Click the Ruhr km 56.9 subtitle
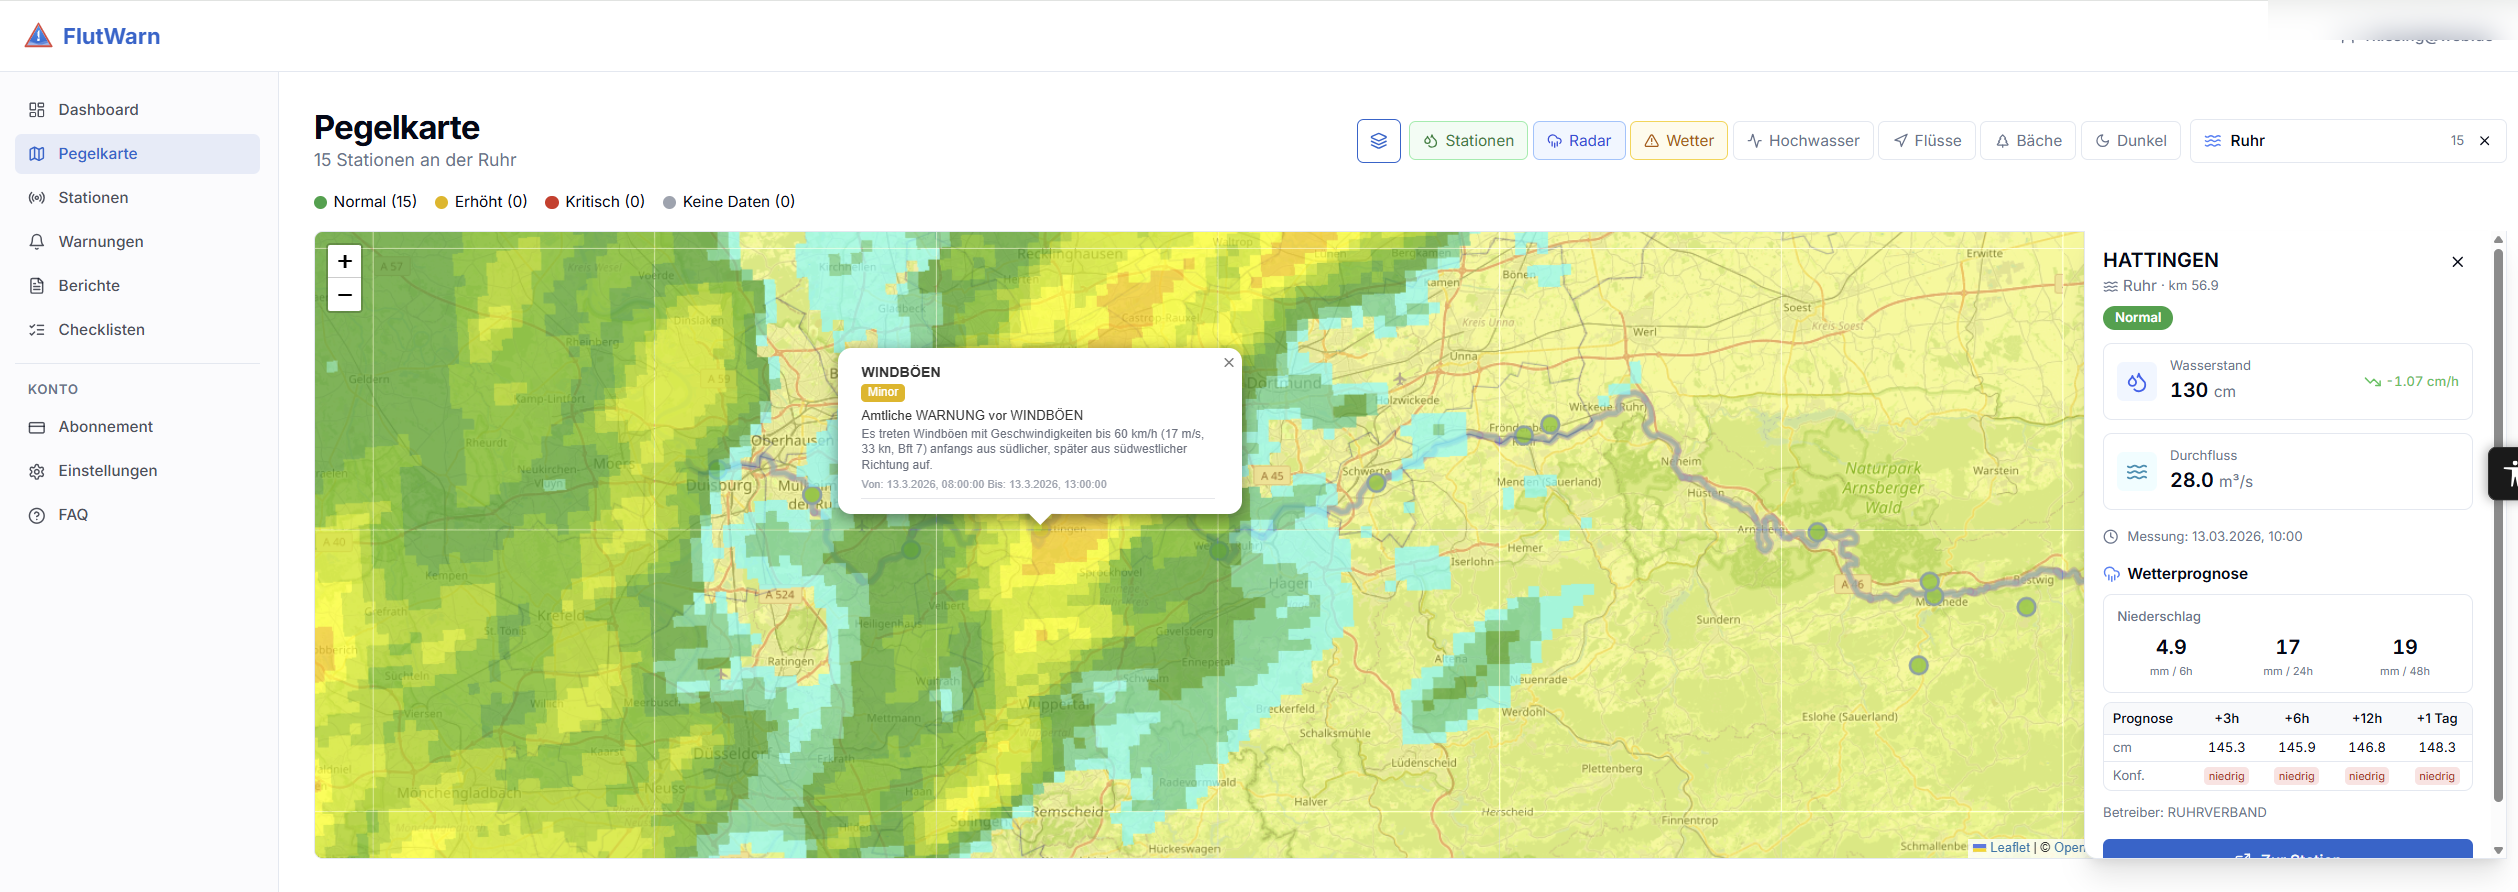Viewport: 2518px width, 892px height. [2161, 286]
